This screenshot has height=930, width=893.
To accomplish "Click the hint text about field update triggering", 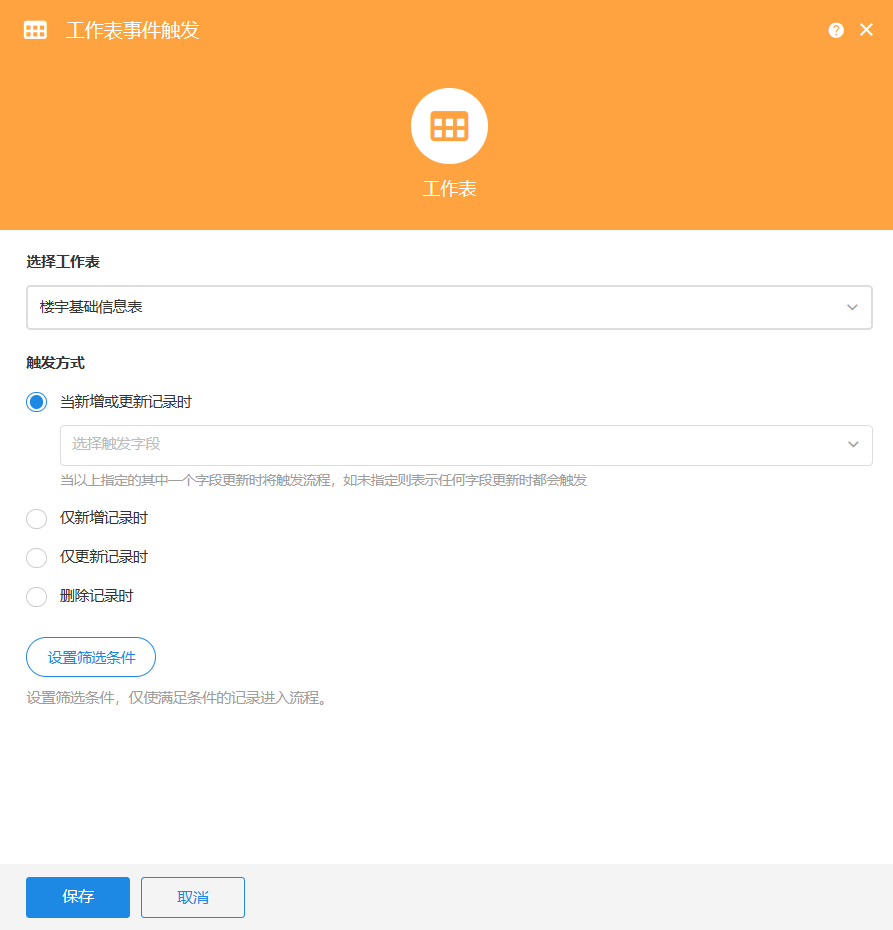I will coord(324,480).
